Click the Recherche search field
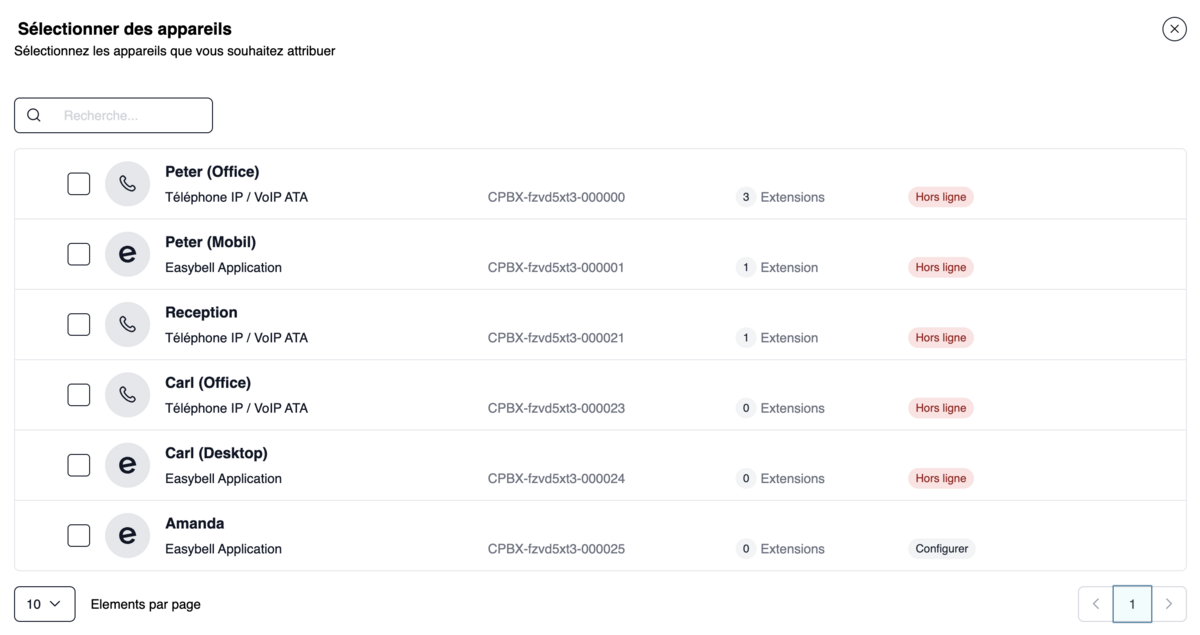 click(113, 115)
